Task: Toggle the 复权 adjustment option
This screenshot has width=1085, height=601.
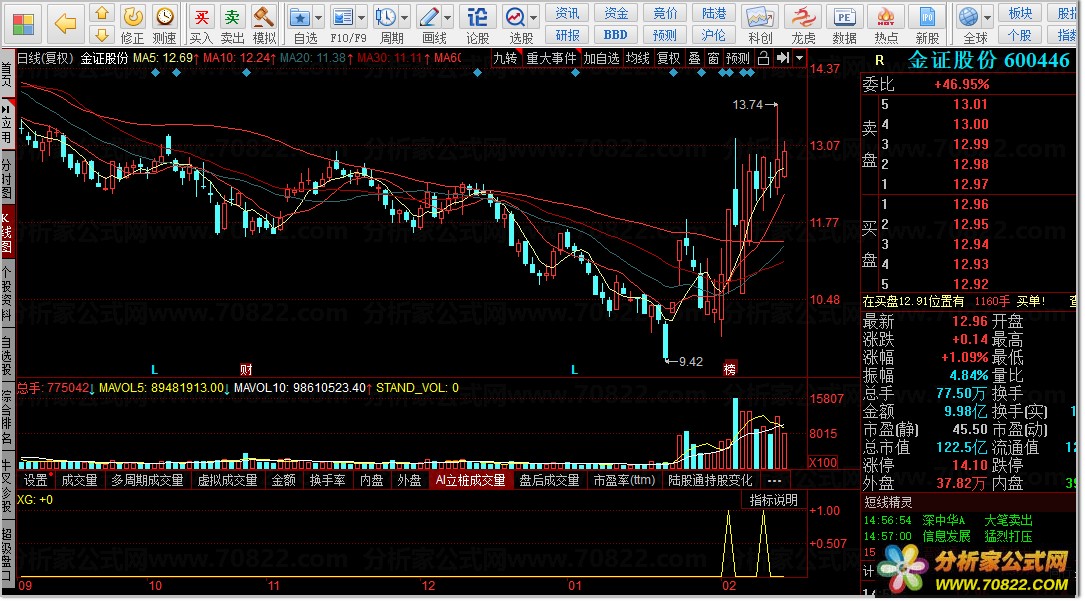Action: pyautogui.click(x=668, y=58)
